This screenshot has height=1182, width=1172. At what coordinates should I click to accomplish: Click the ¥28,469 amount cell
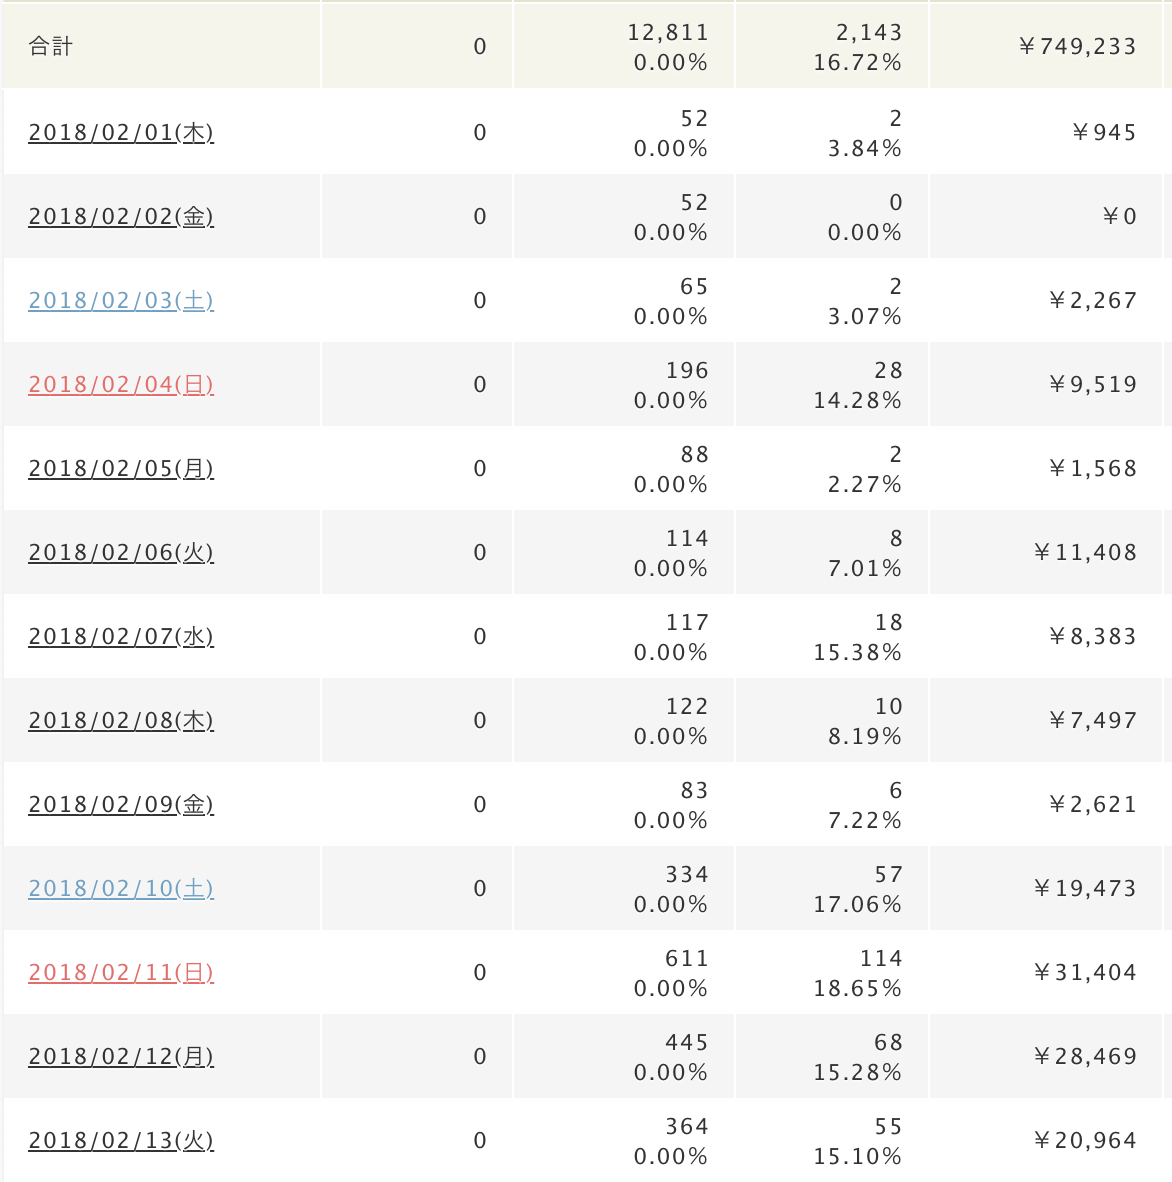1046,1056
